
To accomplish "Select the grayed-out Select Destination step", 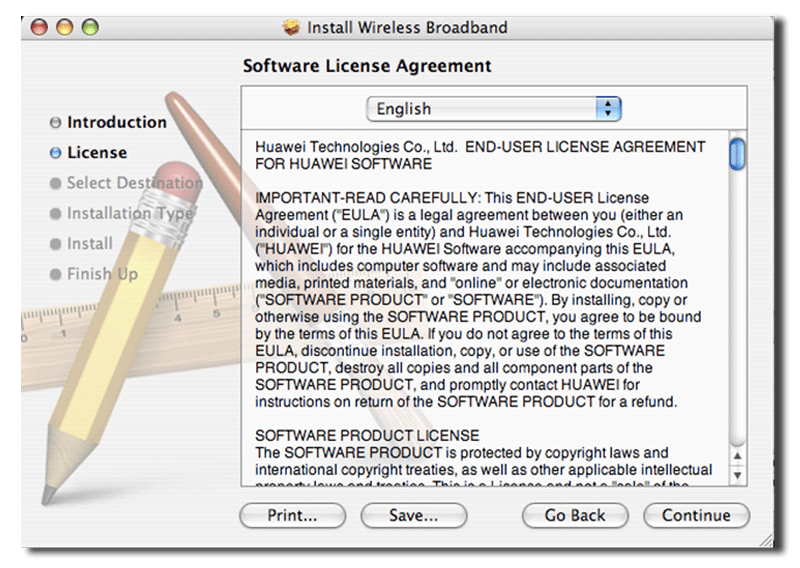I will pos(133,183).
